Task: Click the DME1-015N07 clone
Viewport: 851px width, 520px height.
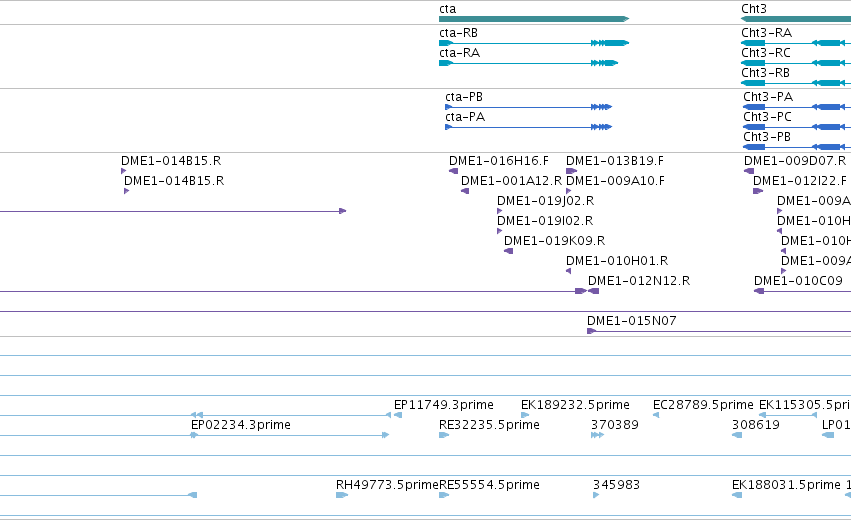Action: 632,321
